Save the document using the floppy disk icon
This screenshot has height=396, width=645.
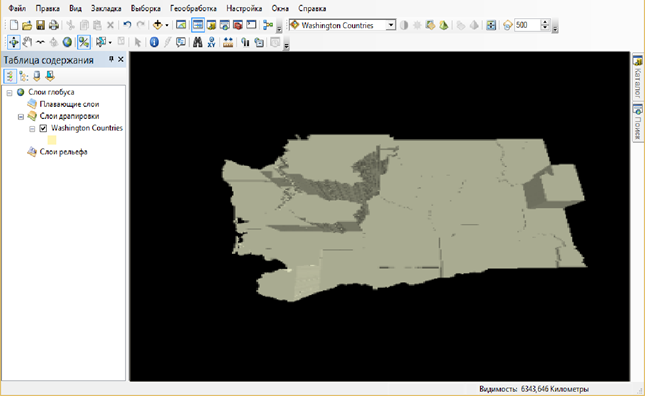click(40, 25)
